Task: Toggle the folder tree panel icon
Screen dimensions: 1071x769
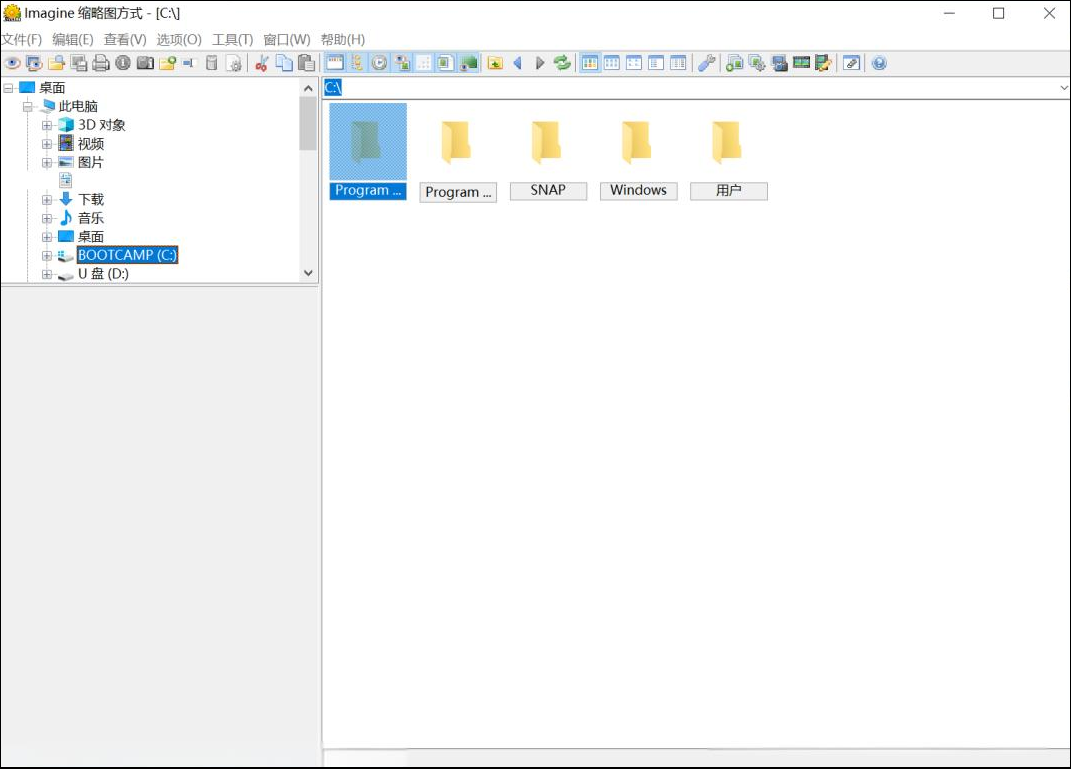Action: click(357, 64)
